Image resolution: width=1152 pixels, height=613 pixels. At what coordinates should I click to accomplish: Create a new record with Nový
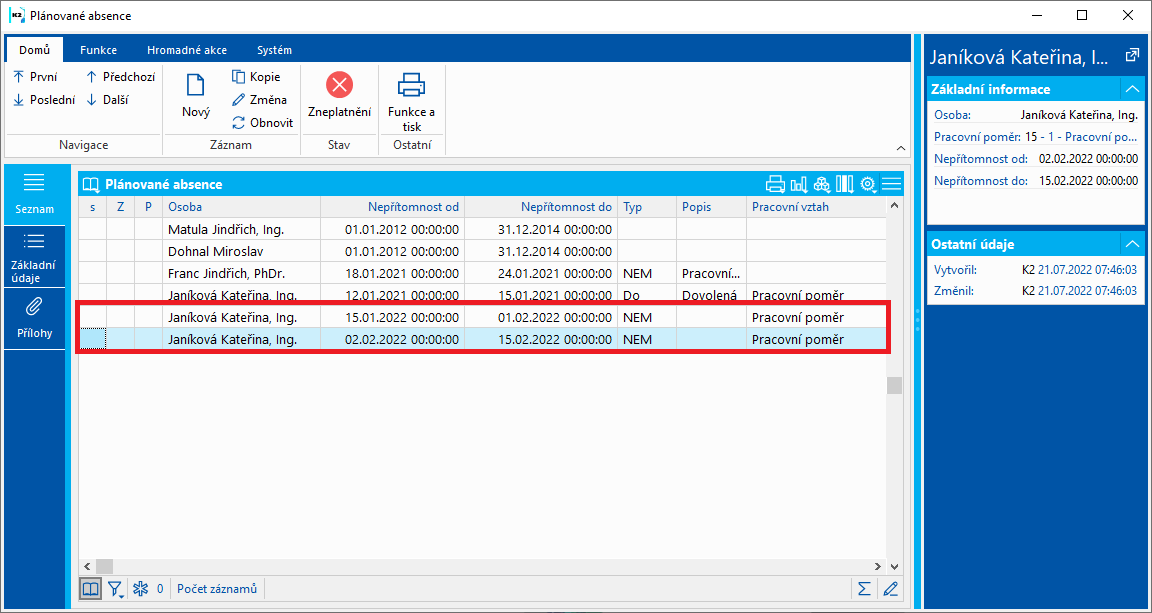[x=196, y=96]
